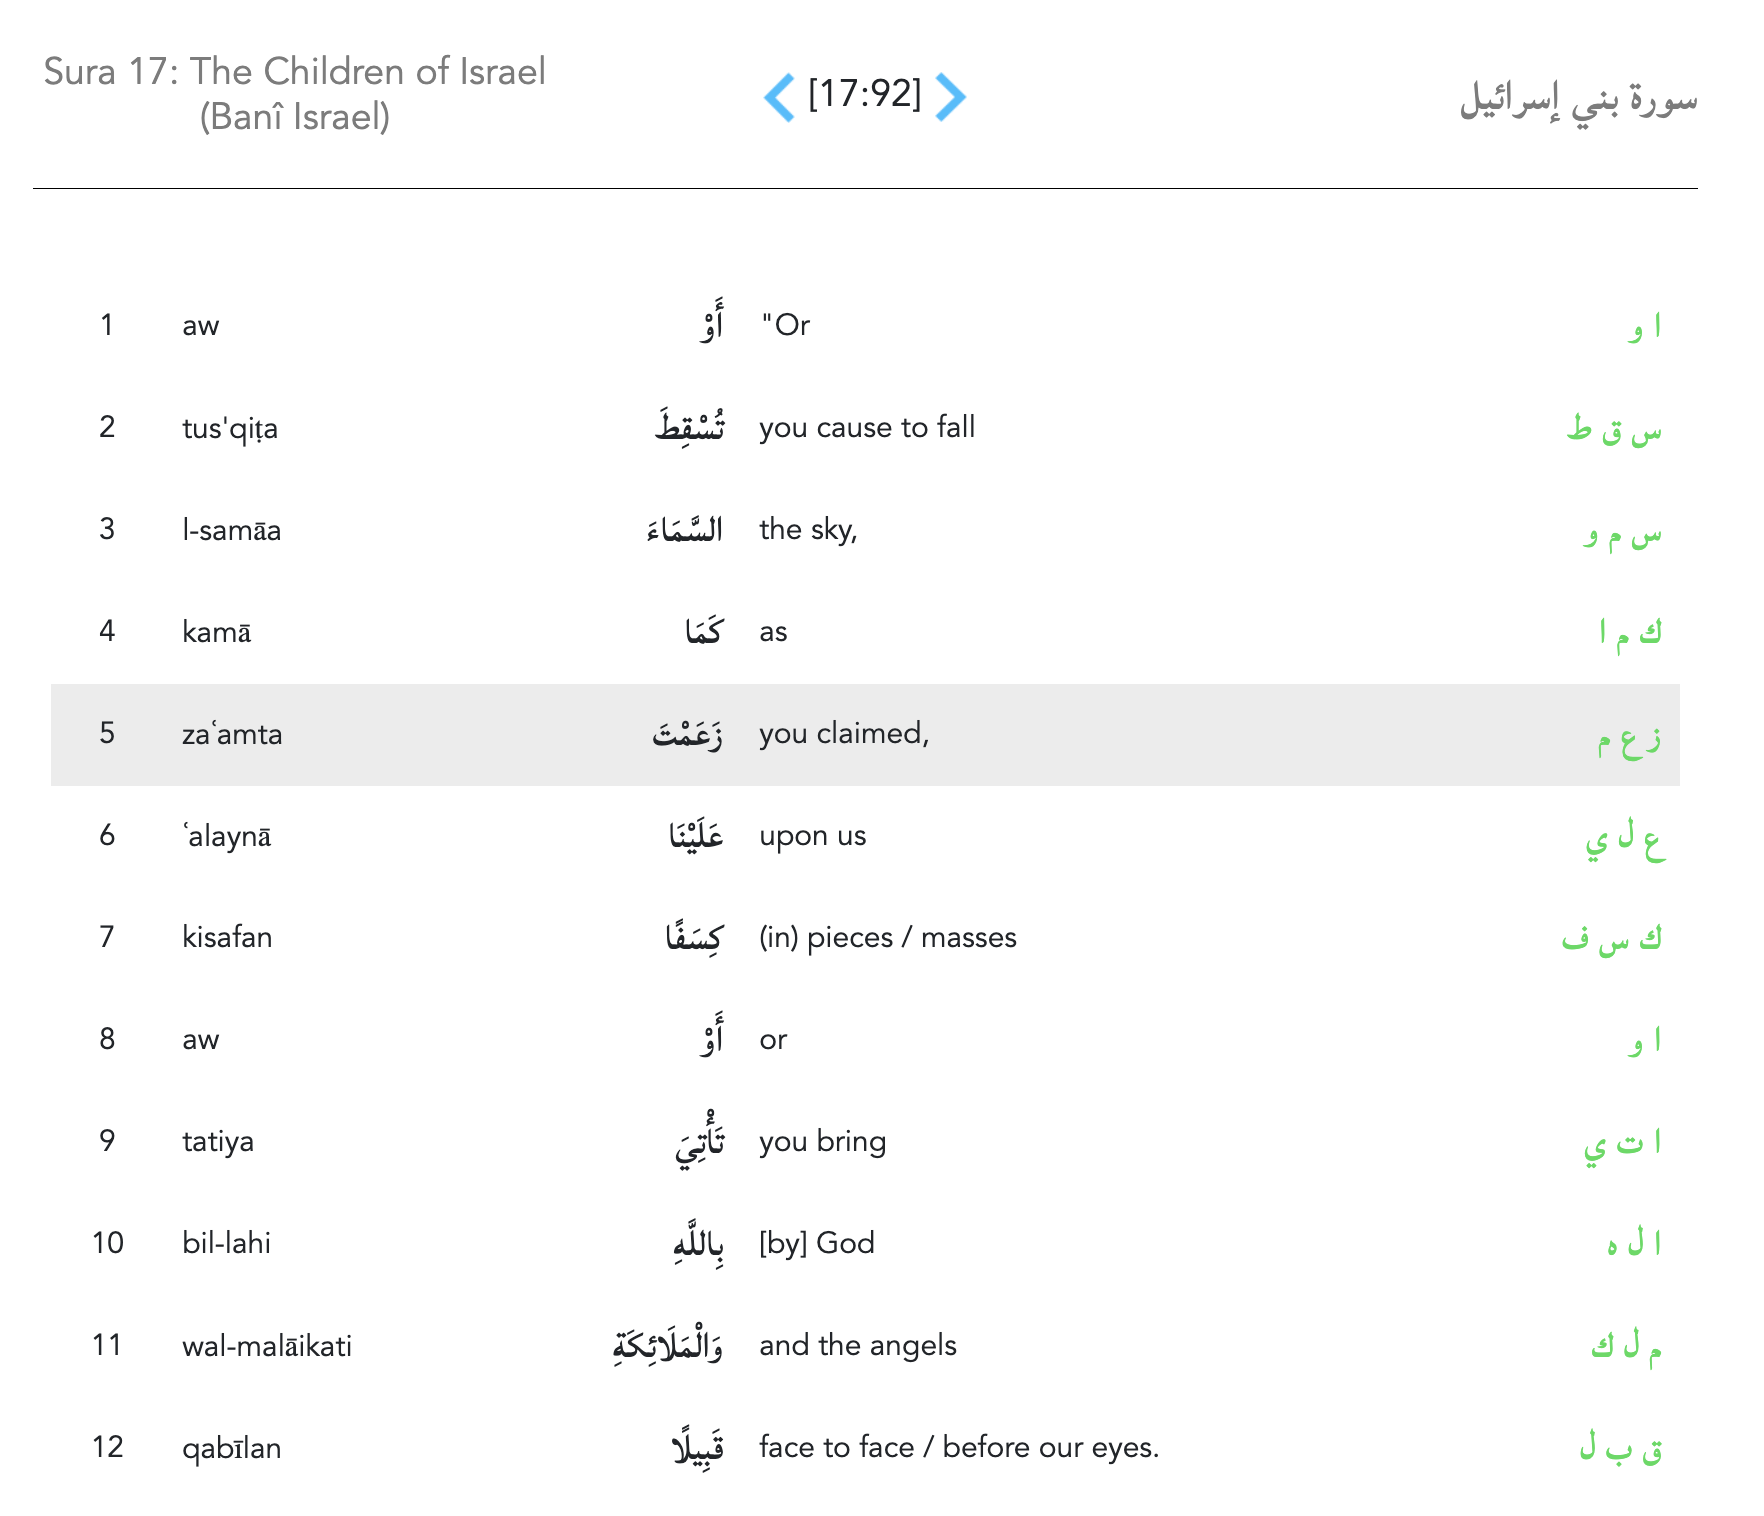Click root letters in first 'aw' row
Image resolution: width=1764 pixels, height=1516 pixels.
[x=1643, y=327]
